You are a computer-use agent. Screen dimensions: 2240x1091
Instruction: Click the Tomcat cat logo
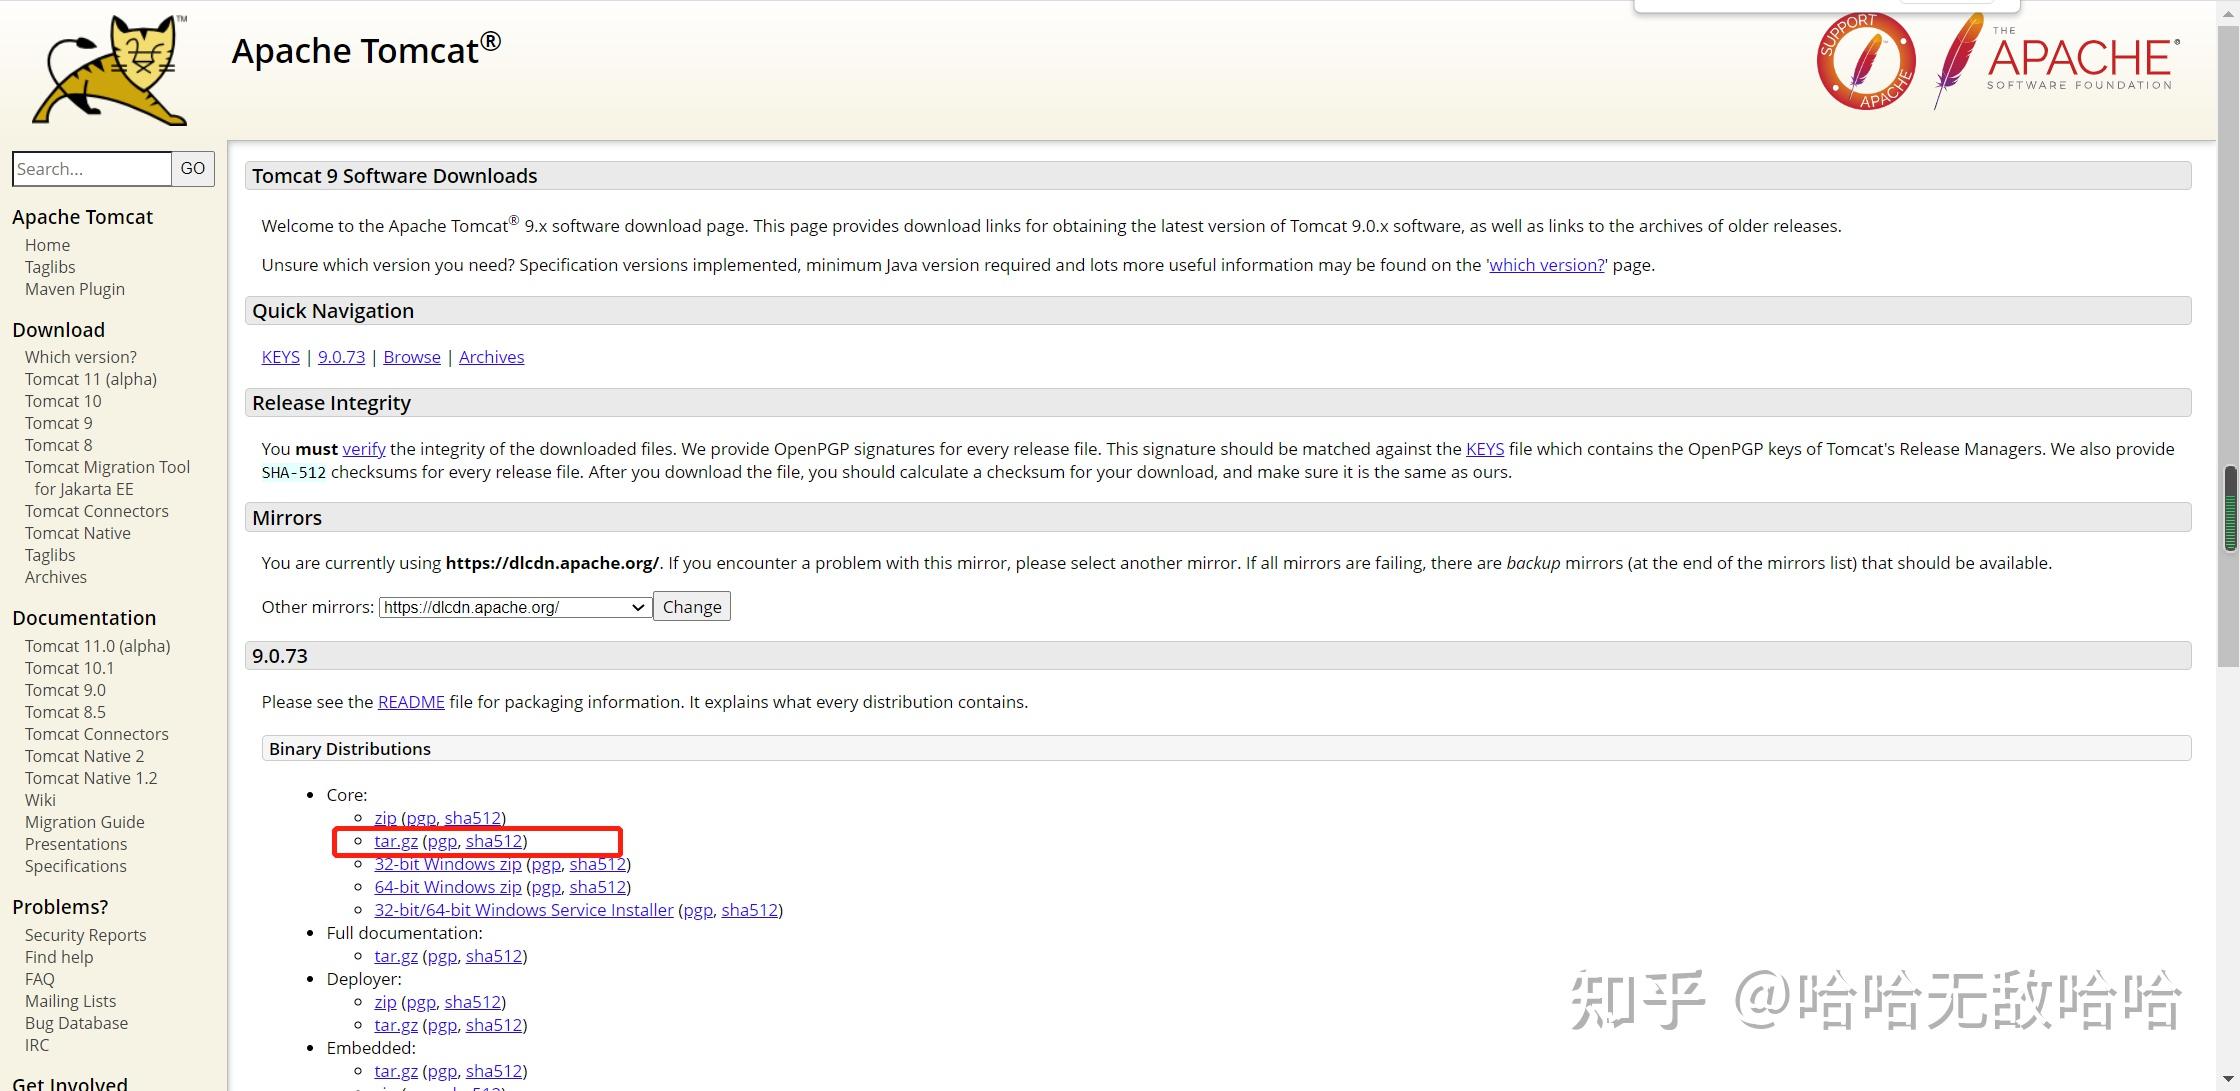point(110,69)
